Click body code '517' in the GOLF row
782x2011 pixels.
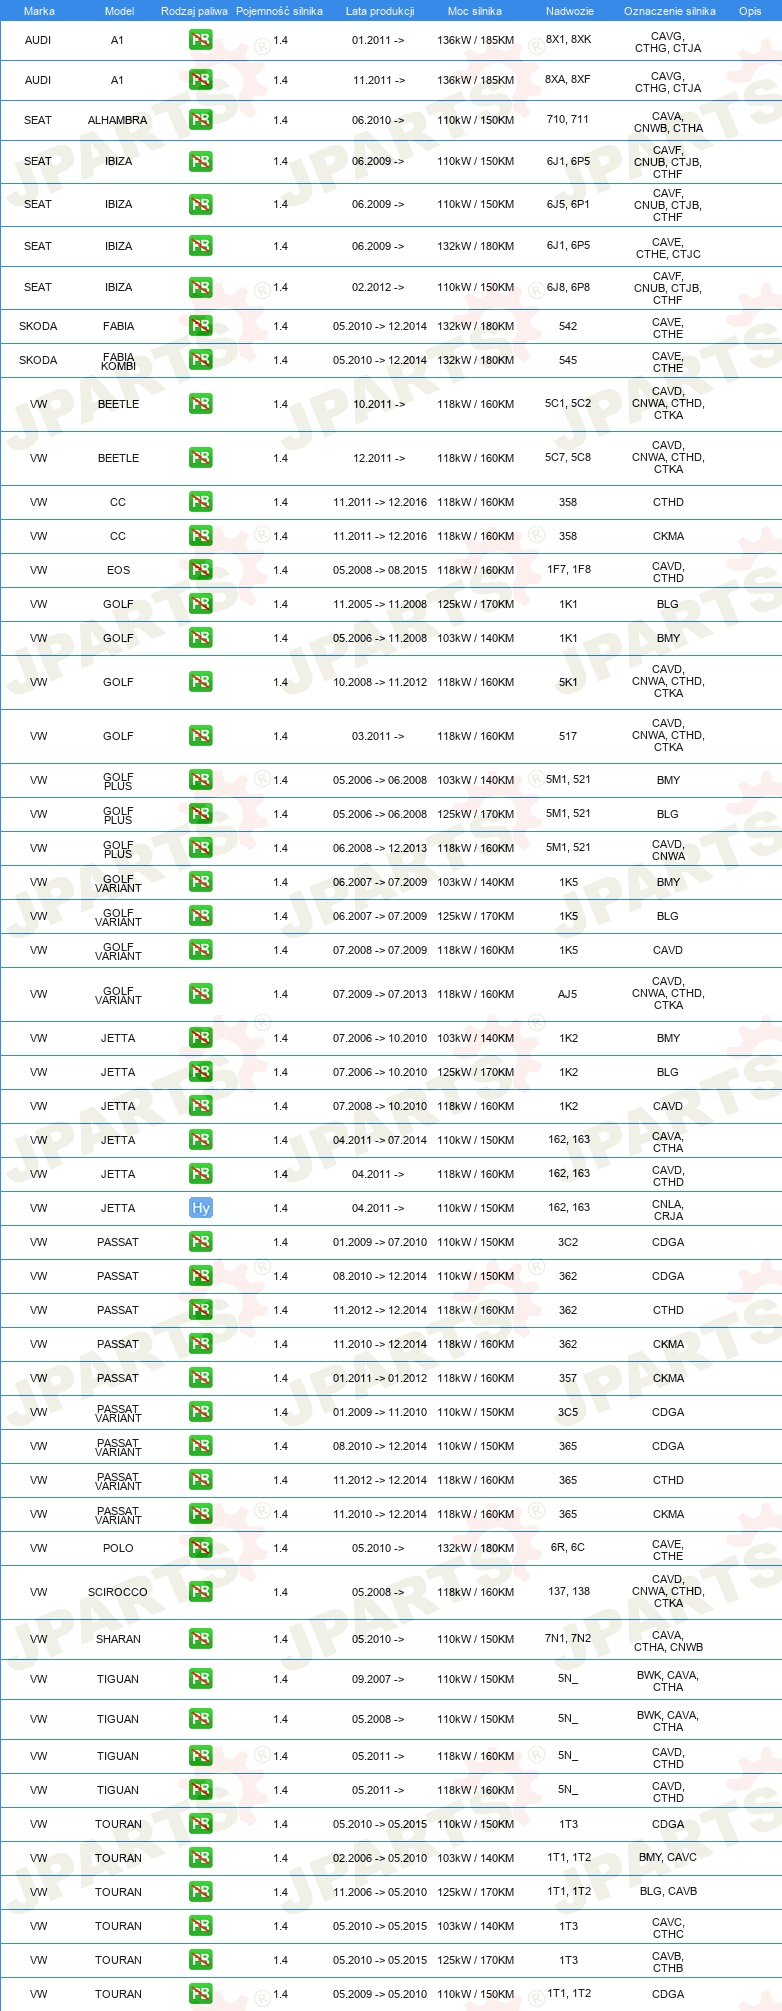pyautogui.click(x=568, y=736)
